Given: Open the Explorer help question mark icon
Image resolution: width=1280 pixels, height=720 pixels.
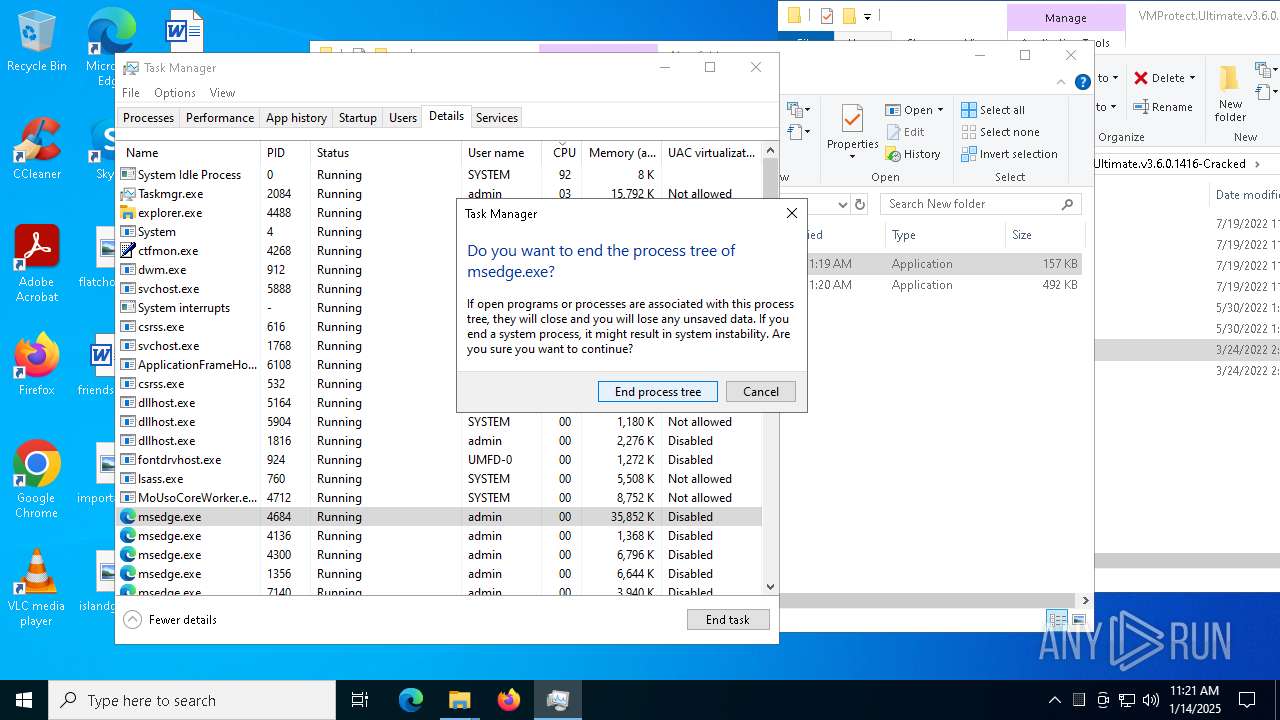Looking at the screenshot, I should (1082, 82).
